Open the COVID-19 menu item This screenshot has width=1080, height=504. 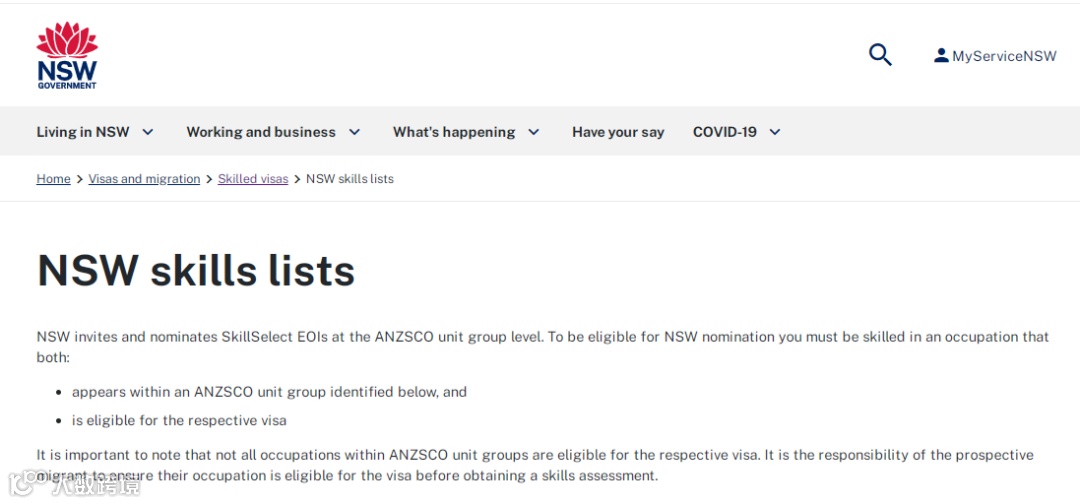725,132
